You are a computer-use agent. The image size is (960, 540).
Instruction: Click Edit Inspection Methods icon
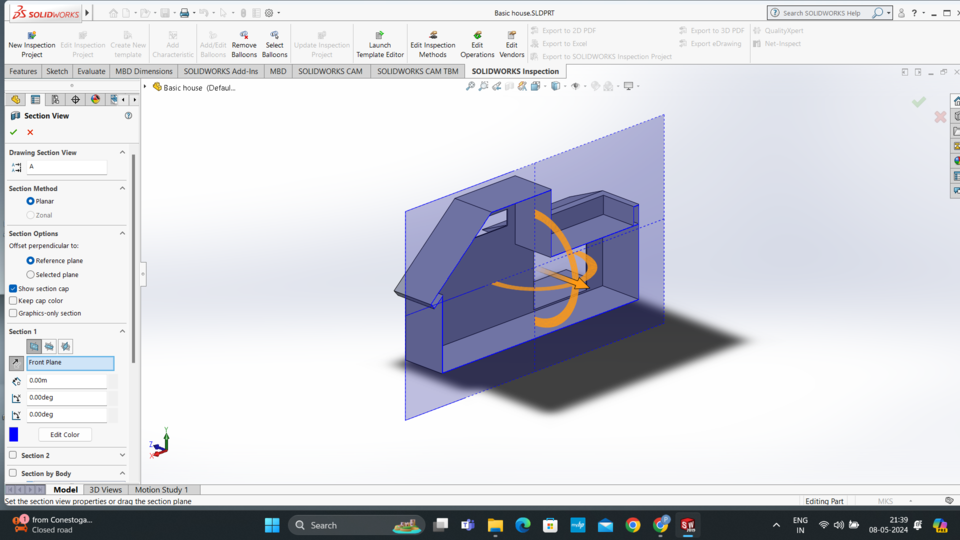[x=433, y=36]
